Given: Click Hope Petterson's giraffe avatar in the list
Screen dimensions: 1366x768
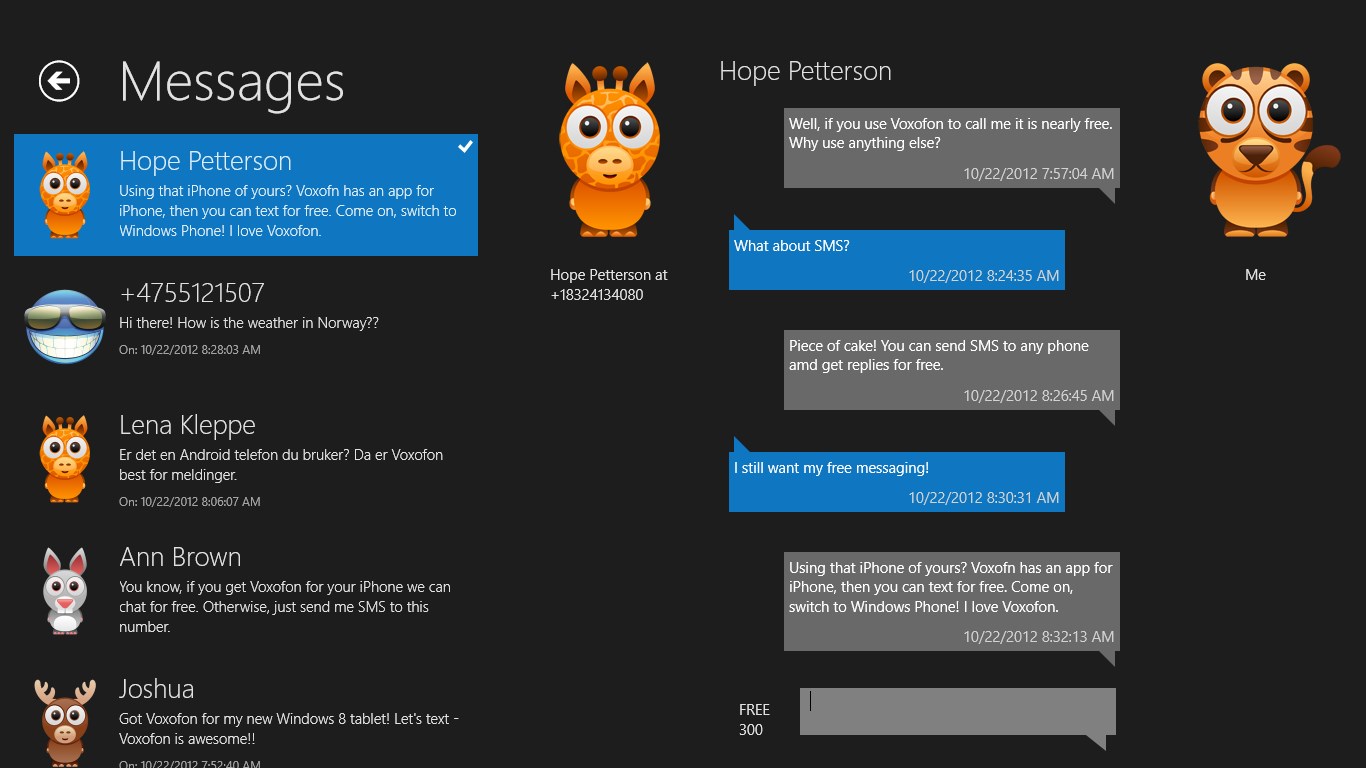Looking at the screenshot, I should tap(65, 194).
